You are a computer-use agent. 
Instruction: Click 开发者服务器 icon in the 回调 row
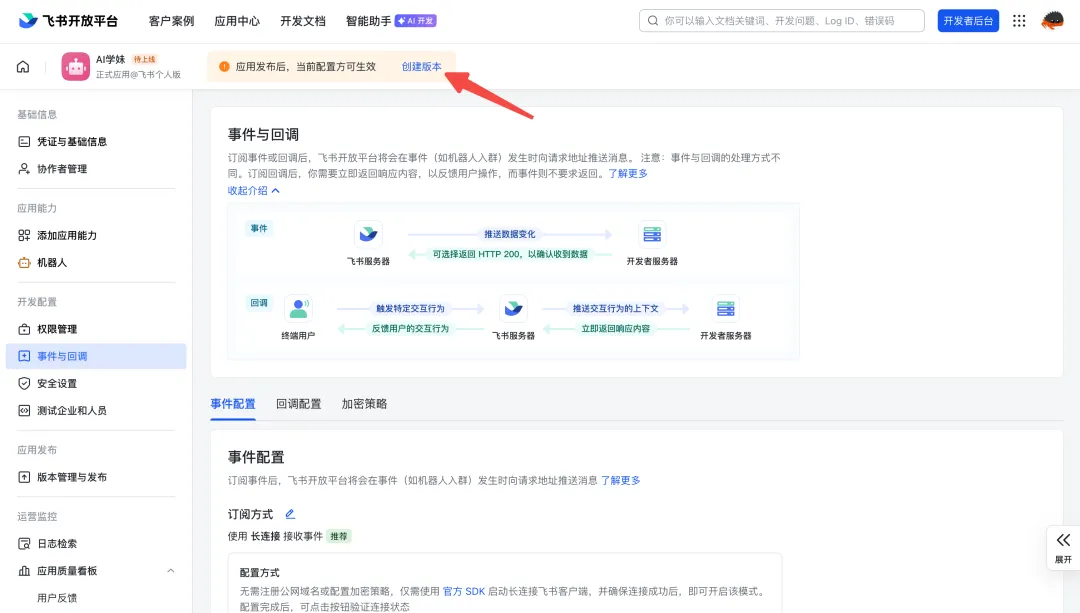pos(725,308)
